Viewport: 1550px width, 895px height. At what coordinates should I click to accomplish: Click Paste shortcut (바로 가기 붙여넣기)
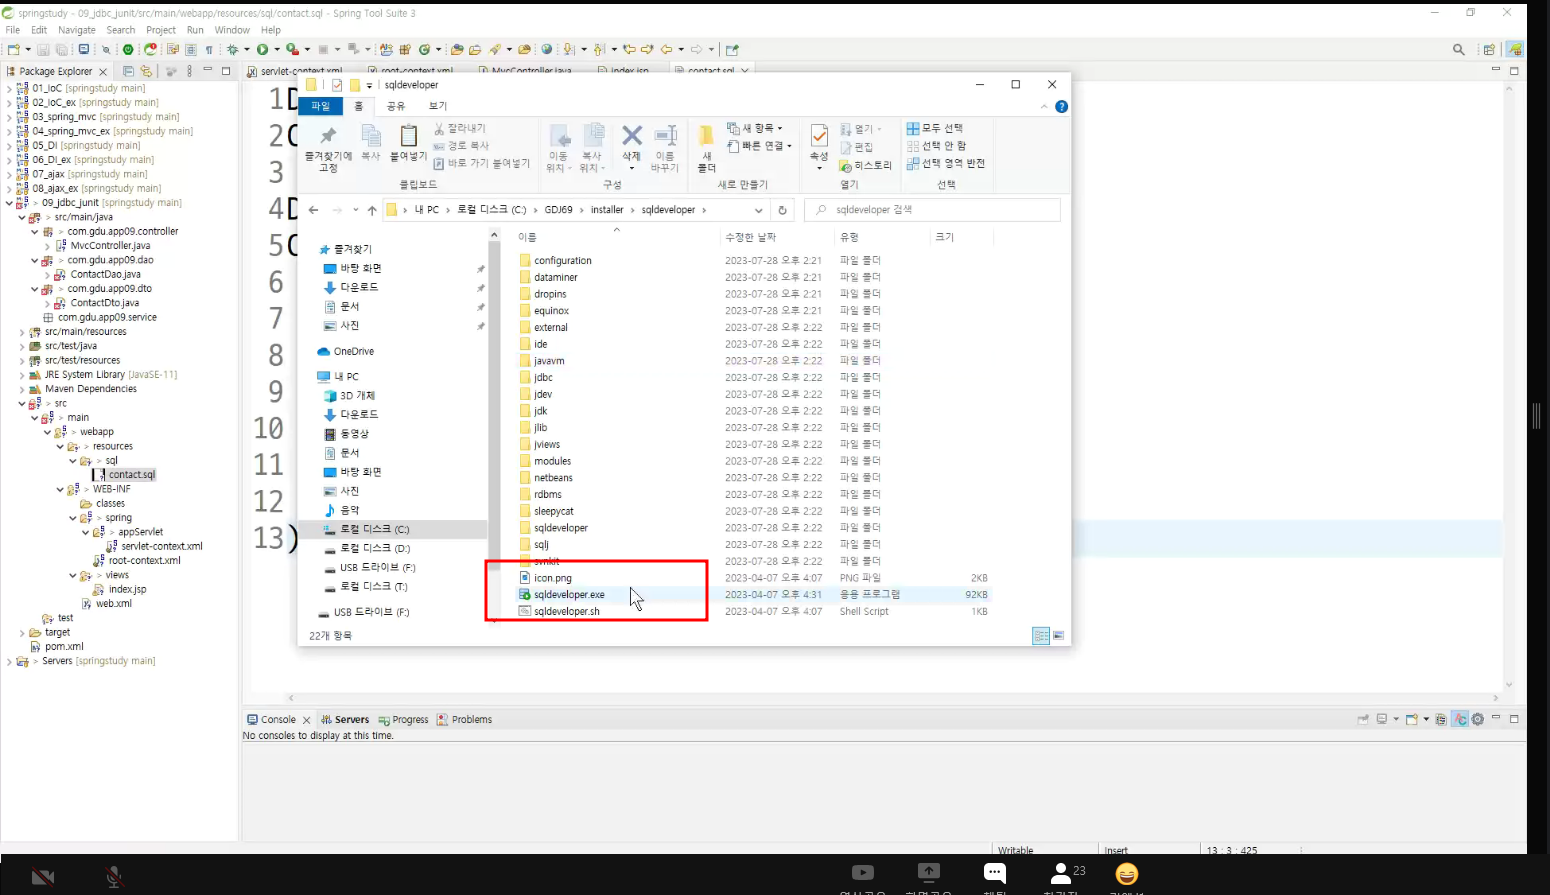point(481,163)
